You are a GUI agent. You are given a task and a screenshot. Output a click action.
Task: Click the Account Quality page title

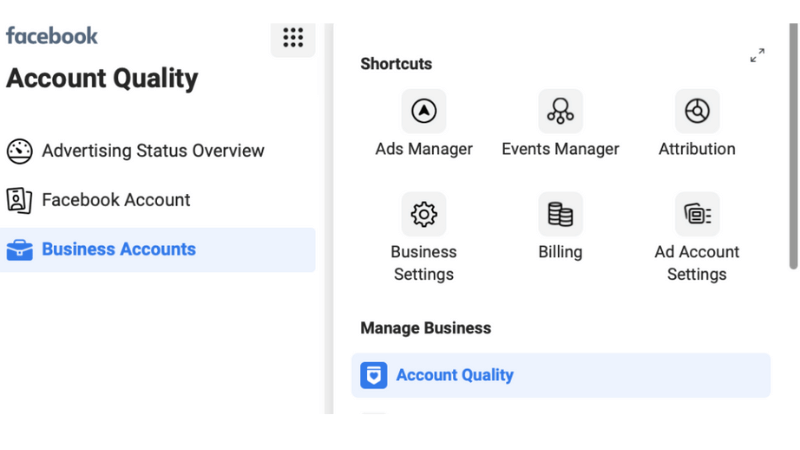point(102,79)
